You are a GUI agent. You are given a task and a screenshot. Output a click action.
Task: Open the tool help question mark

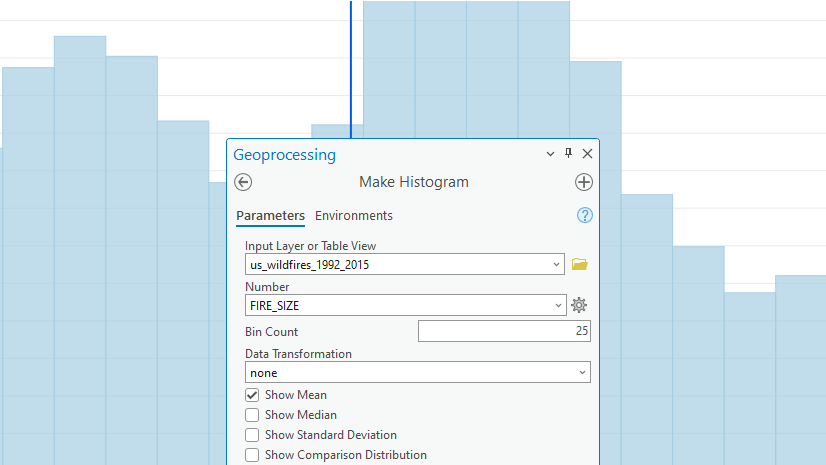(585, 215)
